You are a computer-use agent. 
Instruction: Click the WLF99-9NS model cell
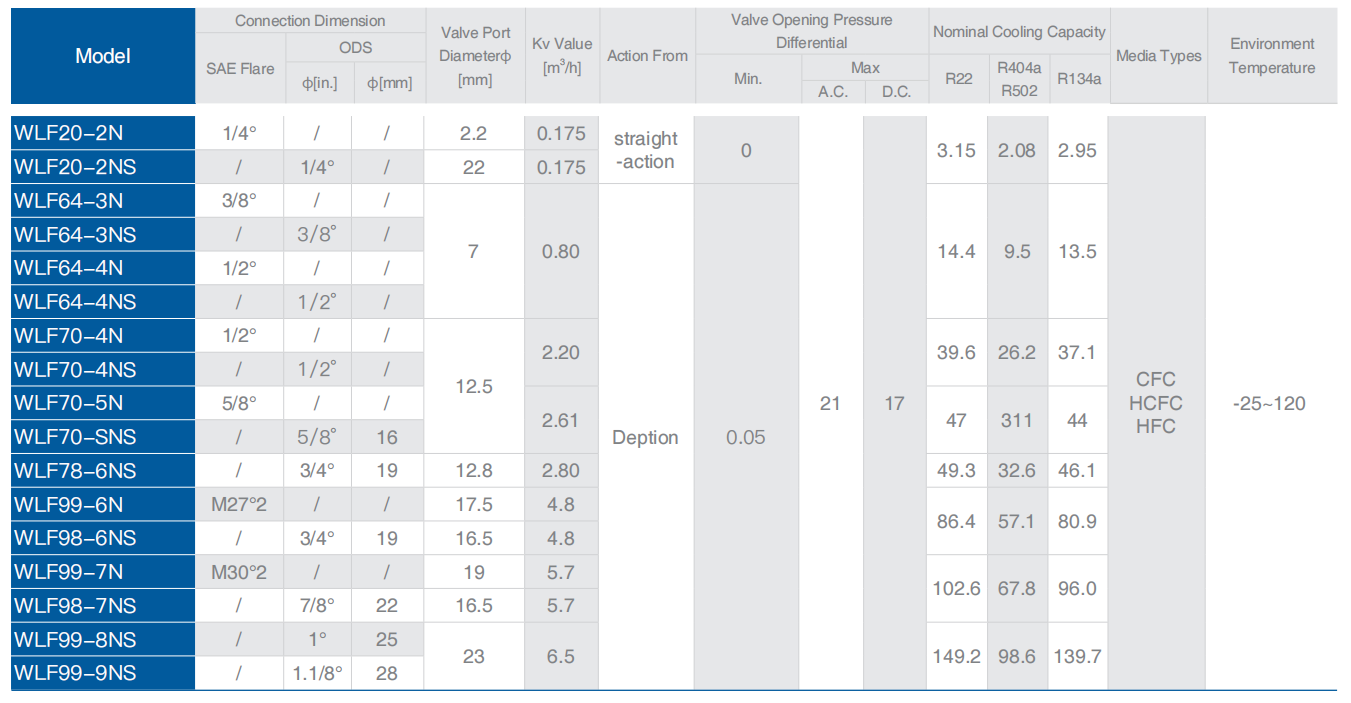click(103, 673)
